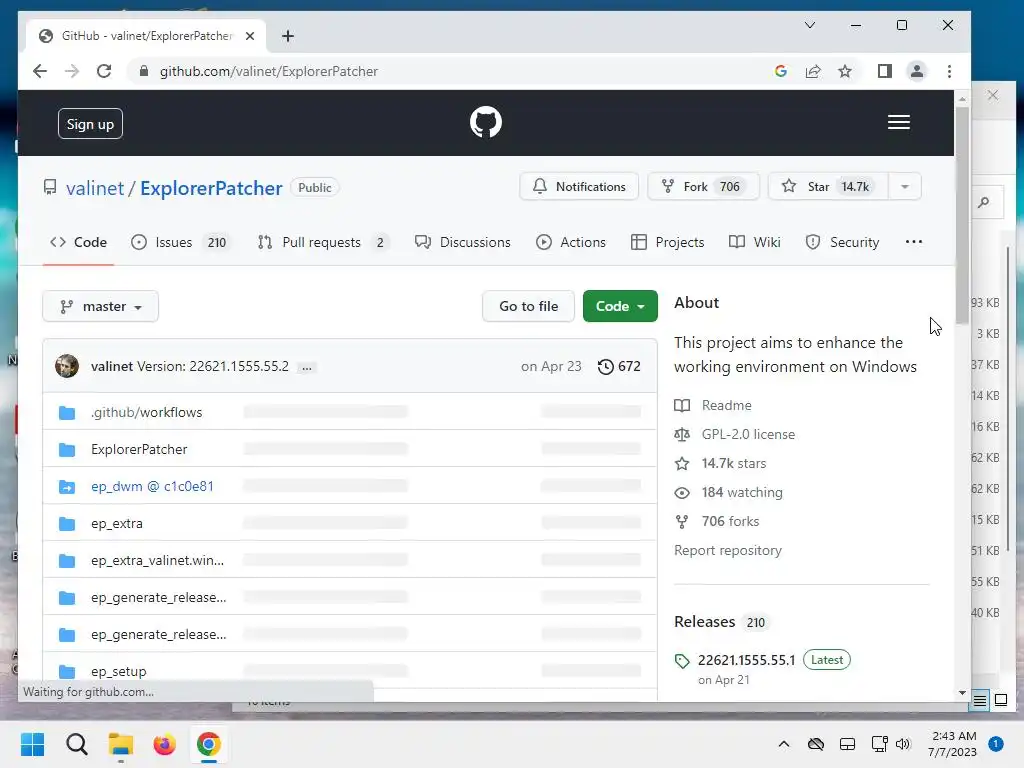Click the Notifications button
The height and width of the screenshot is (768, 1024).
(x=579, y=187)
